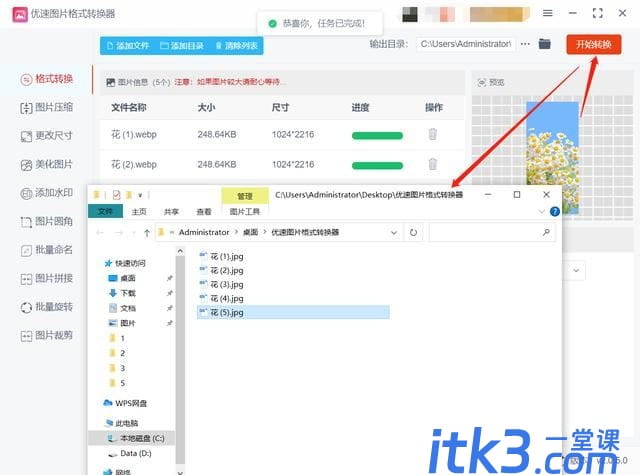640x475 pixels.
Task: Delete 花 (2).webp with its trash icon
Action: [433, 164]
